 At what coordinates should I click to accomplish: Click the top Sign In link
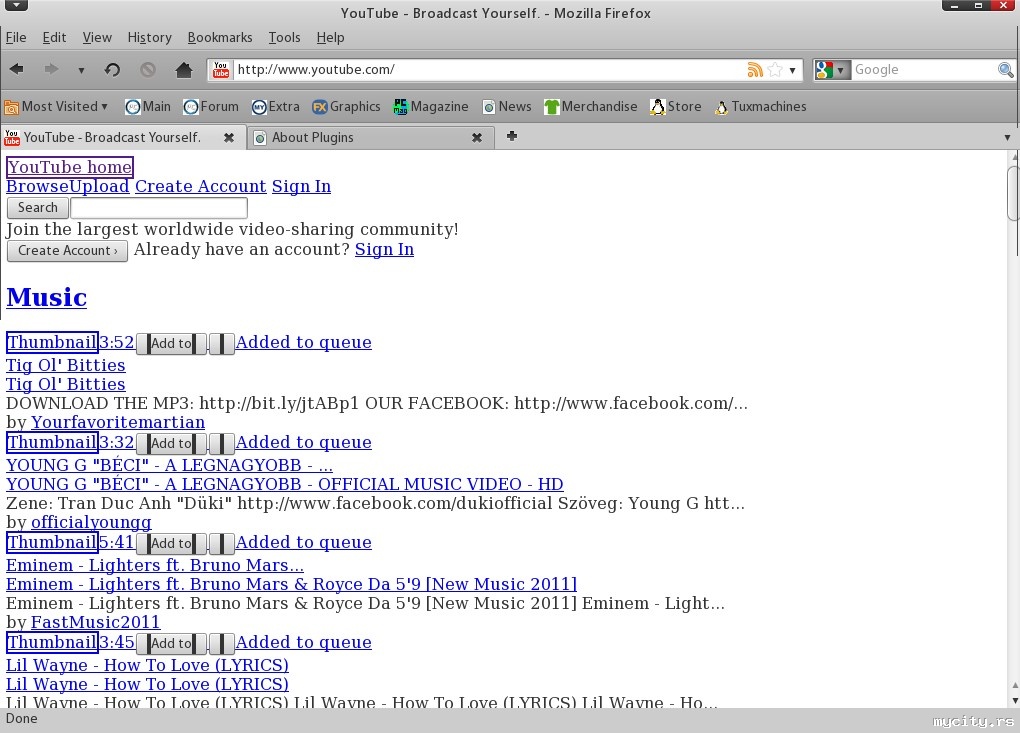[x=301, y=186]
